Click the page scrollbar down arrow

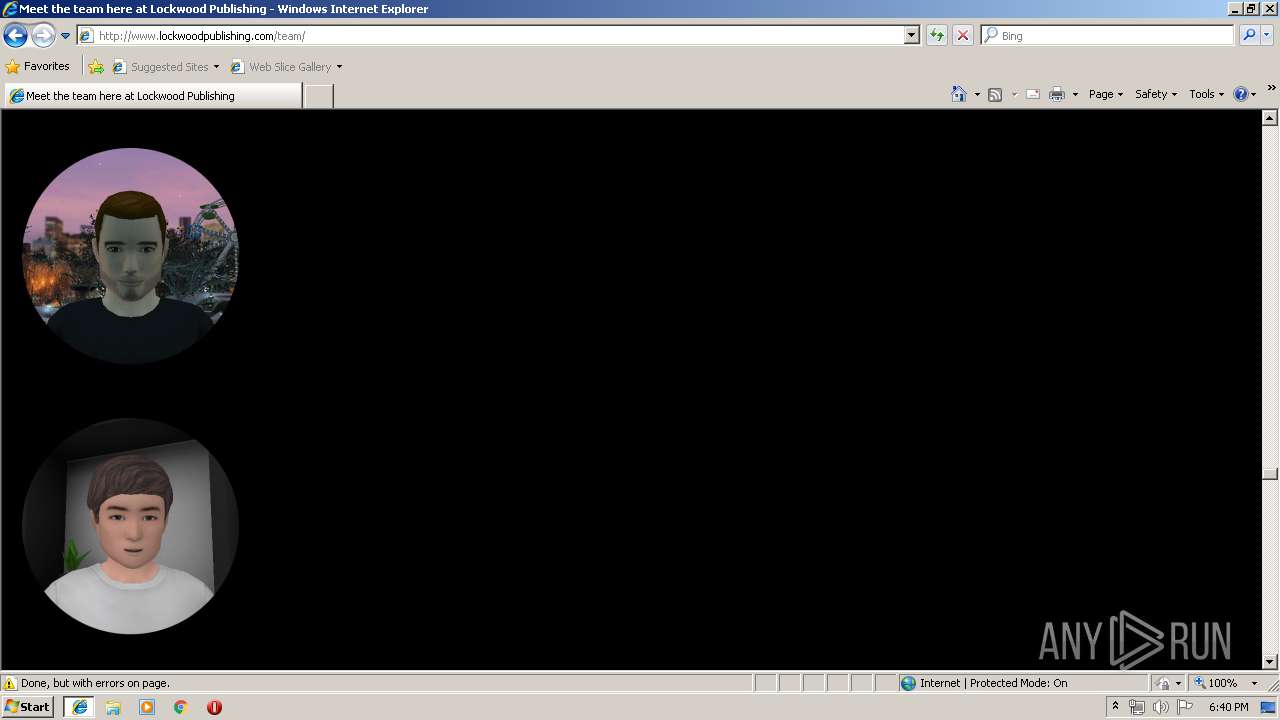[1270, 661]
